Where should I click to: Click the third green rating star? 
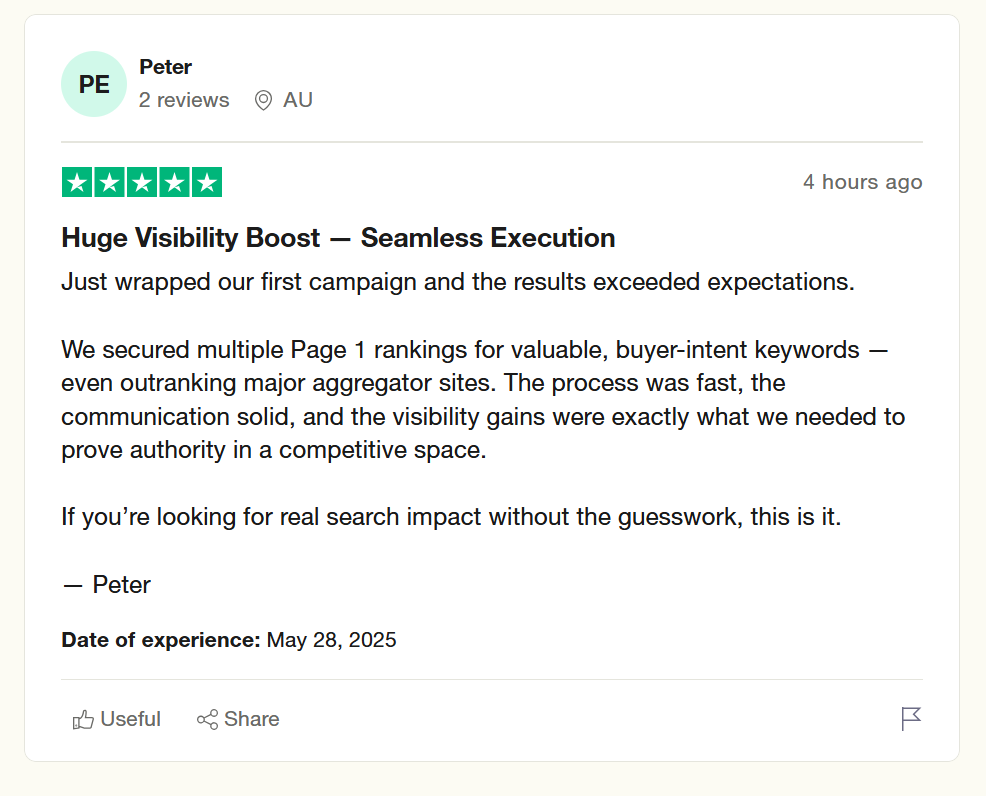[142, 182]
